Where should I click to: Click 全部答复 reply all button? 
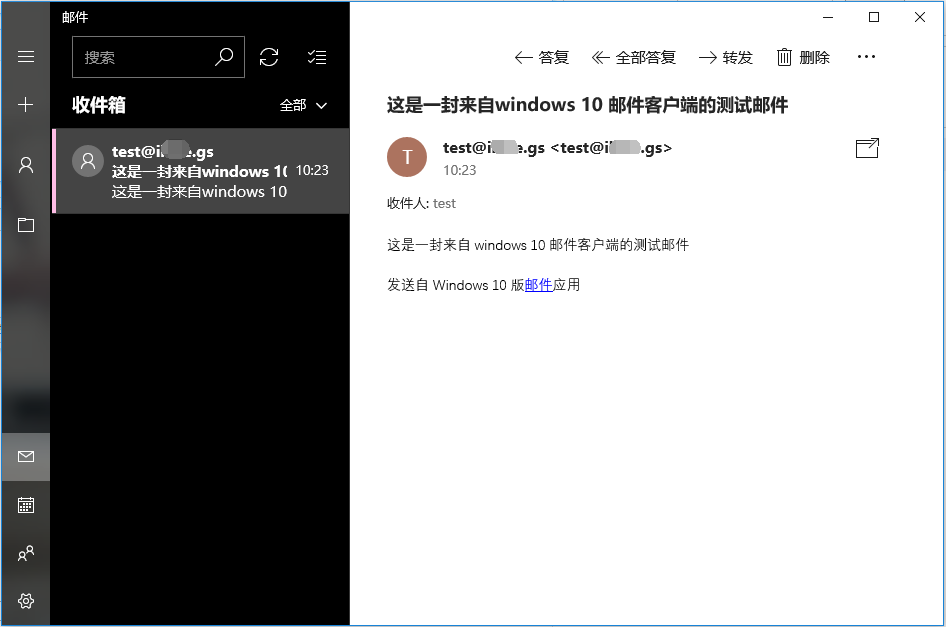click(x=634, y=57)
